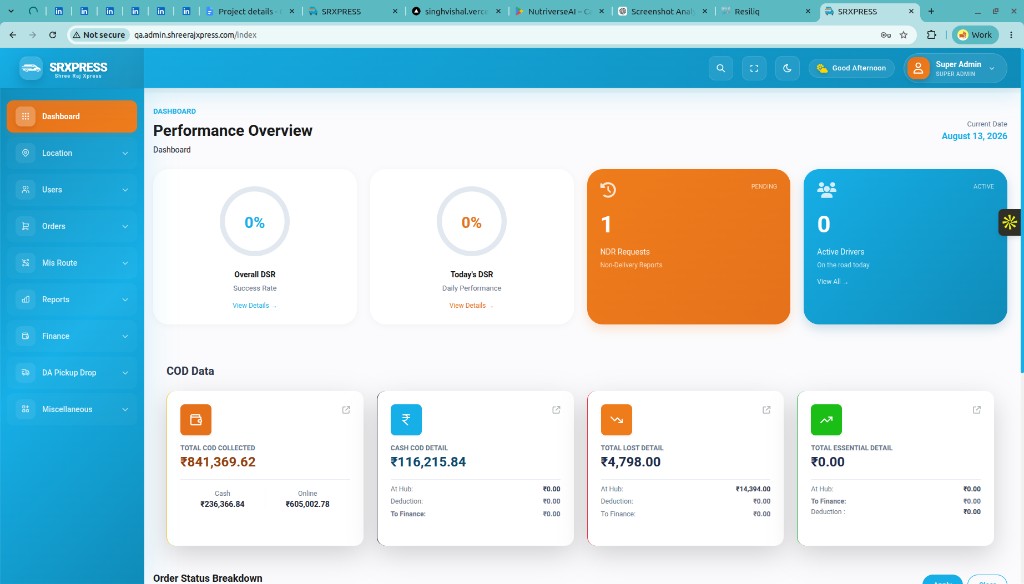Click the NDR Requests label
Image resolution: width=1024 pixels, height=584 pixels.
coord(625,251)
